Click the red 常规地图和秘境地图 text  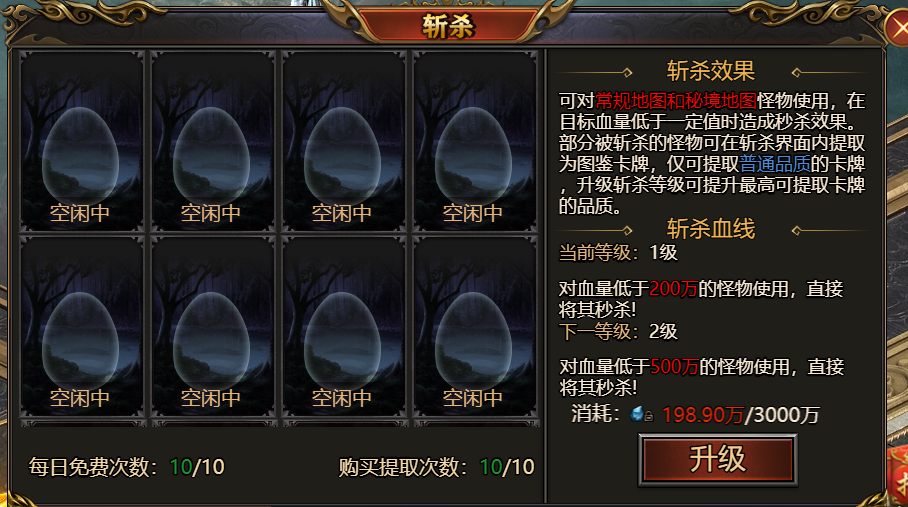click(x=676, y=101)
